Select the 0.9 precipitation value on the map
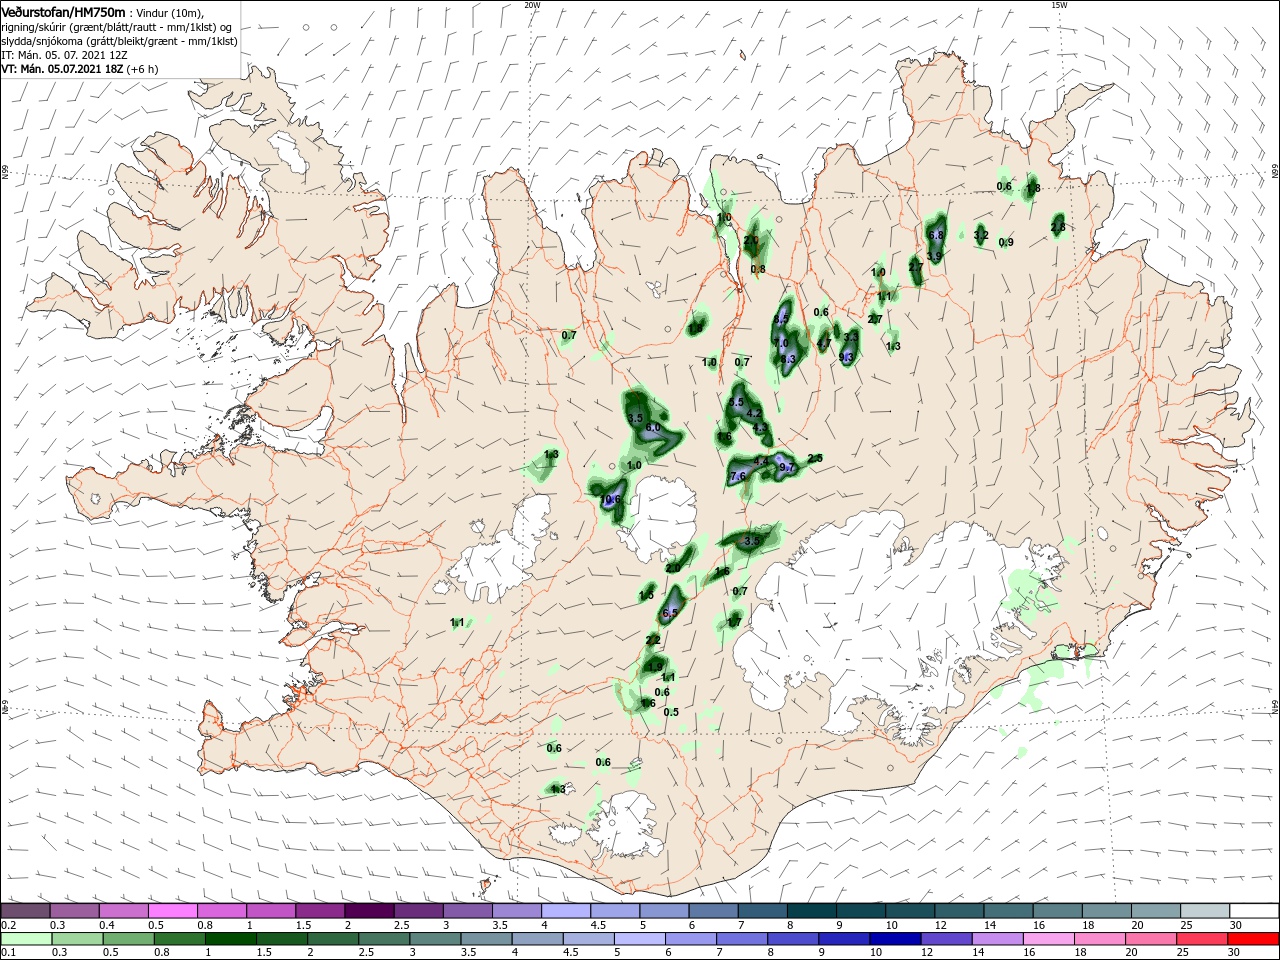1280x960 pixels. [x=1006, y=242]
